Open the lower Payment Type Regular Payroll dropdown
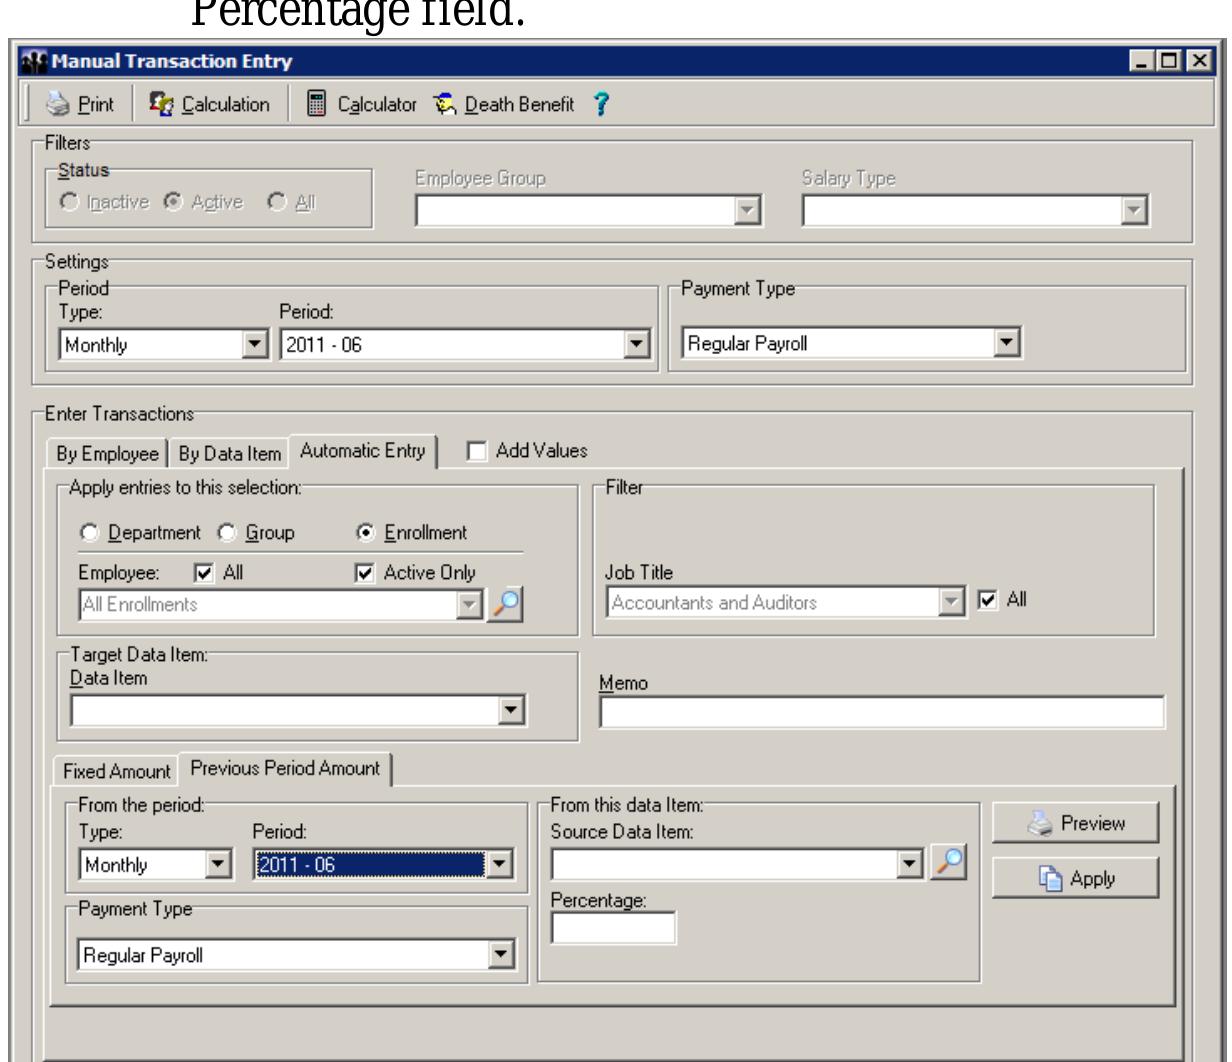 click(x=500, y=955)
